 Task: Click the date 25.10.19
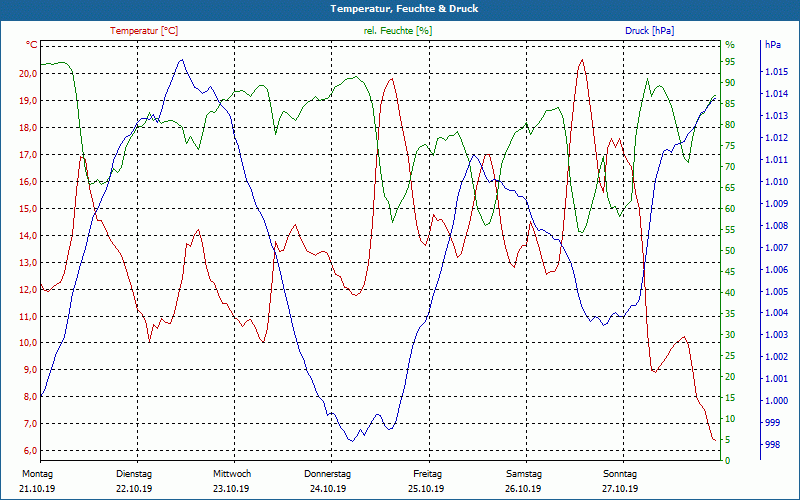(x=426, y=489)
